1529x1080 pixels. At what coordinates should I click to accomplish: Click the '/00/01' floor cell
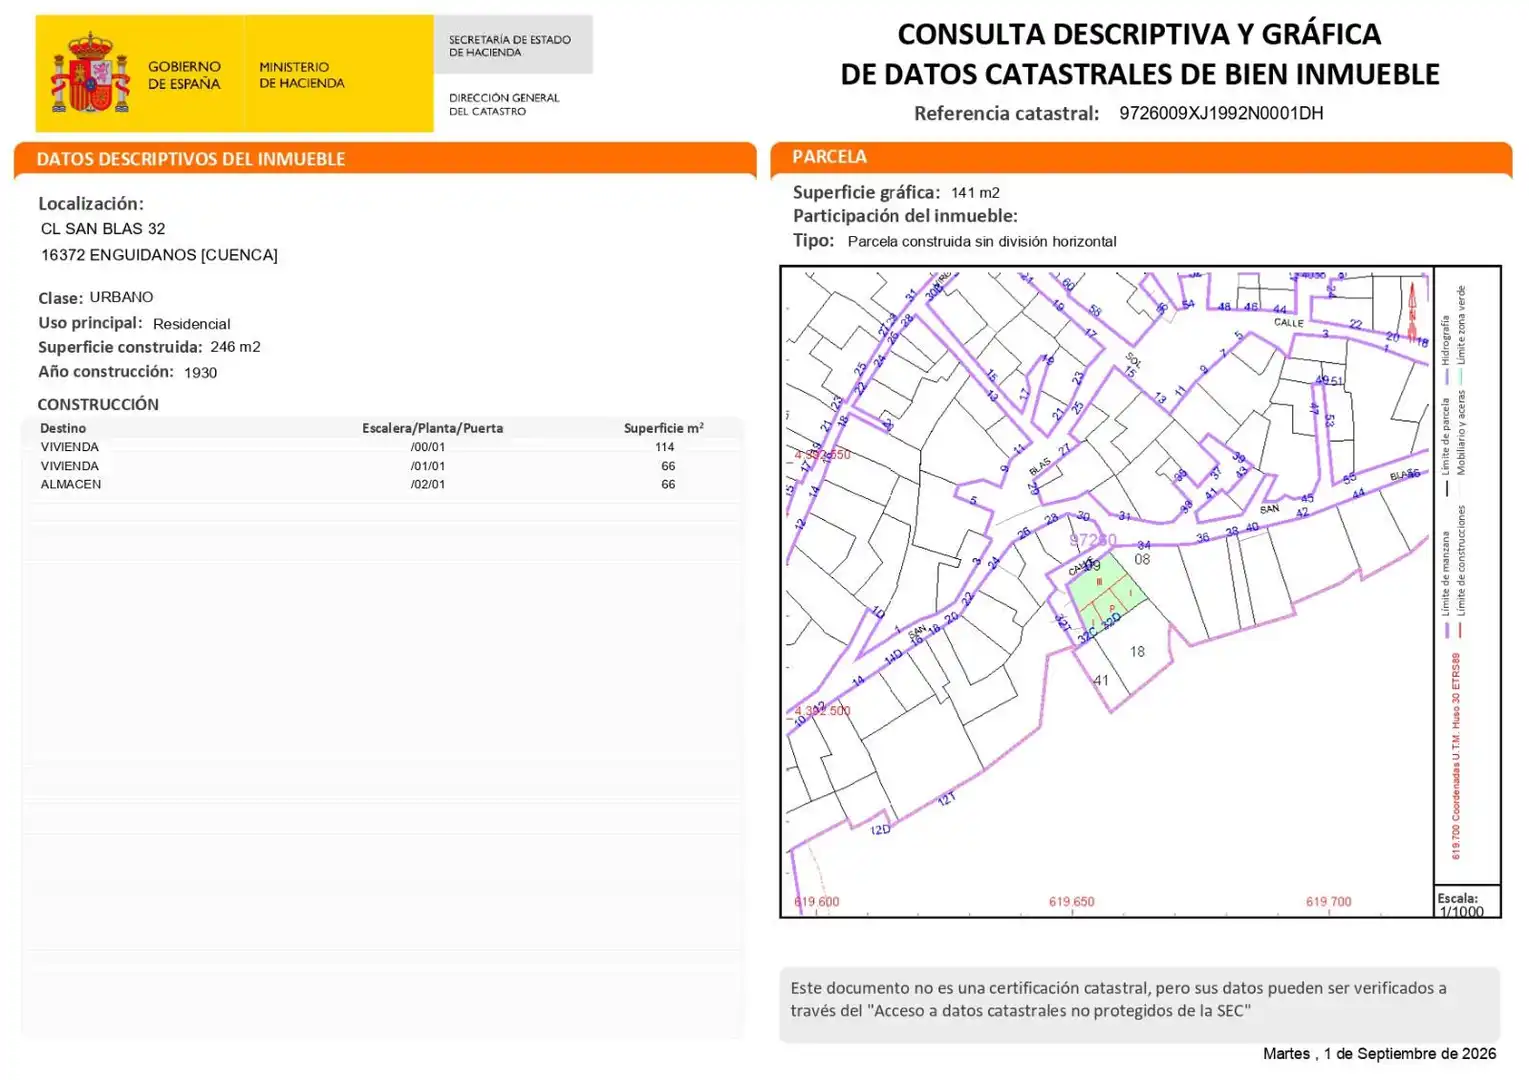(428, 447)
